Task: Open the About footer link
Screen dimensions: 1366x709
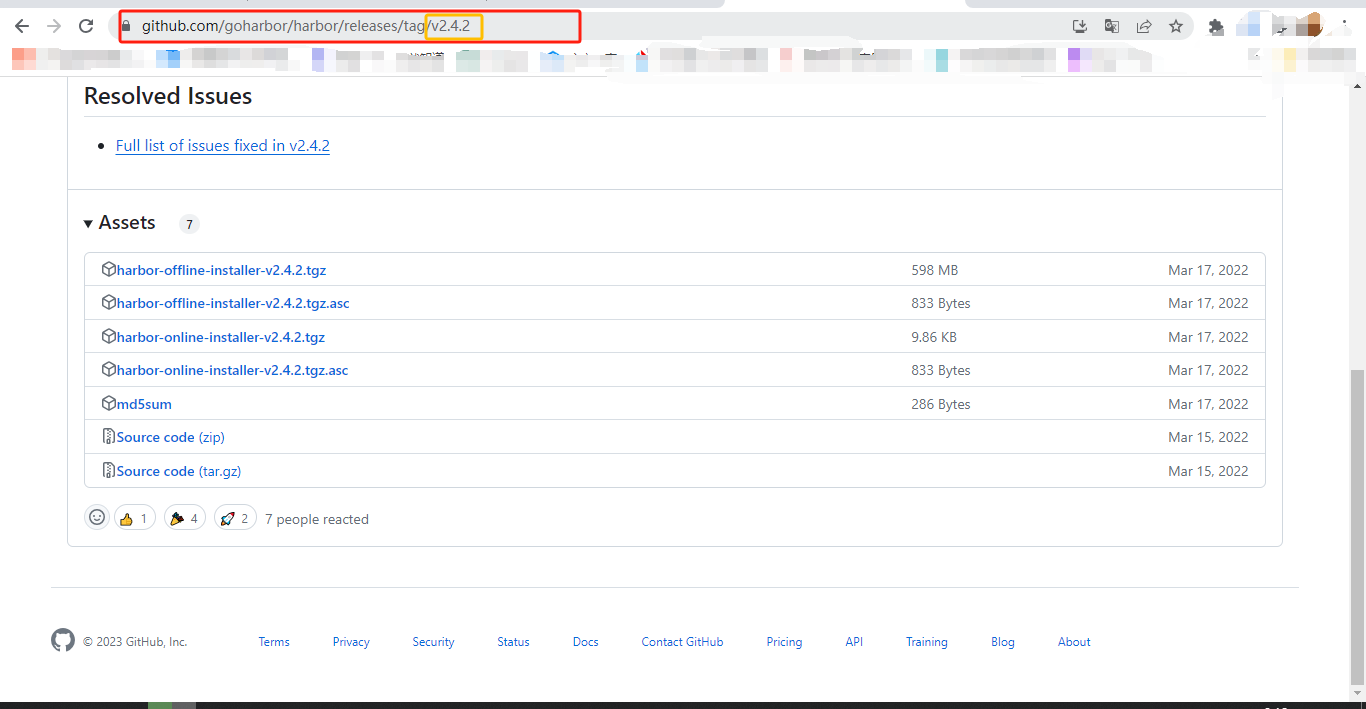Action: [x=1074, y=642]
